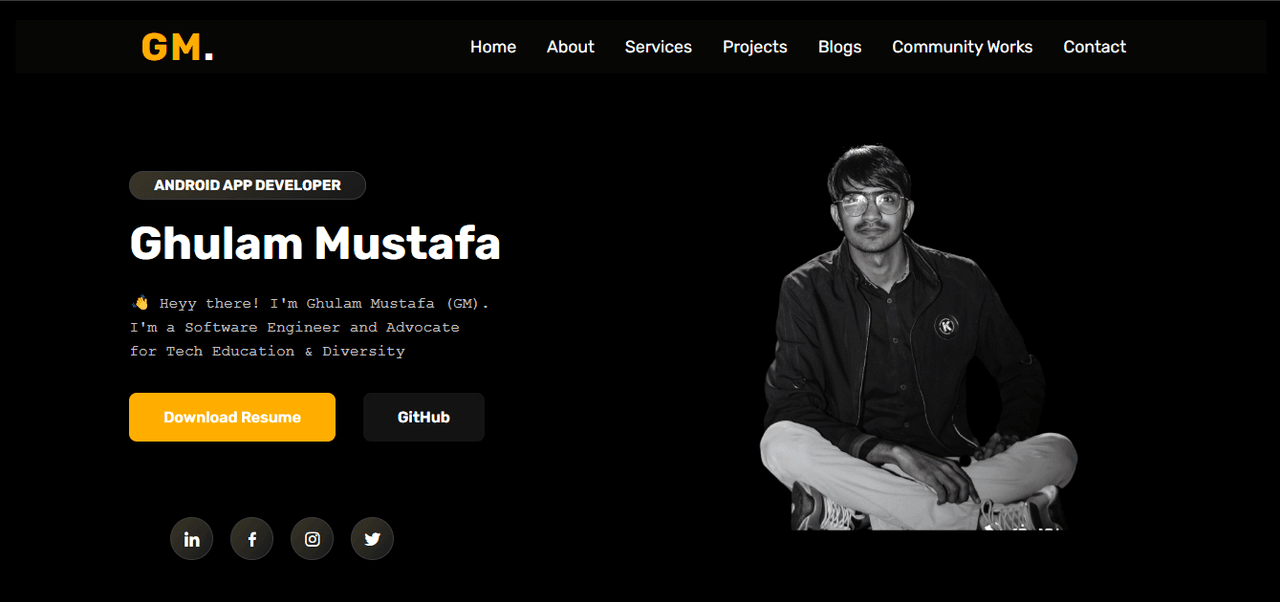This screenshot has width=1280, height=602.
Task: Click the man's face in the portrait
Action: (x=872, y=212)
